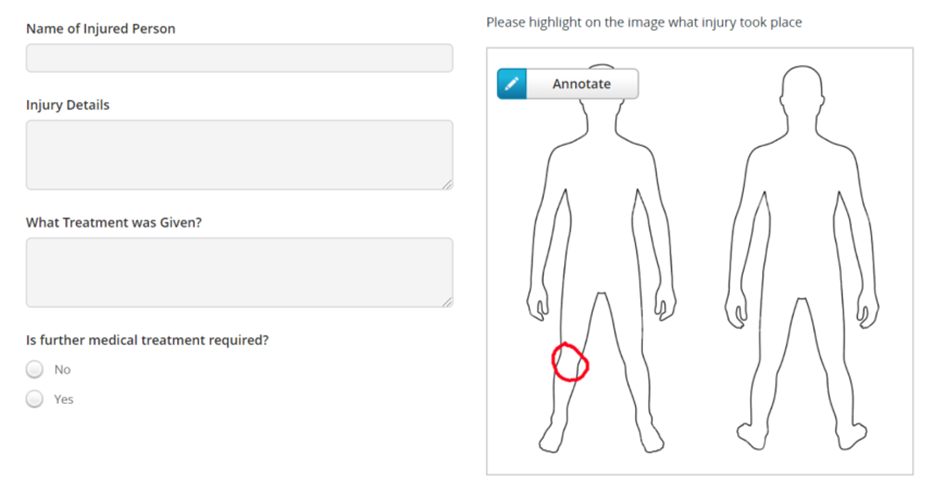Viewport: 945px width, 493px height.
Task: Click the Injury Details heading label
Action: pos(68,105)
